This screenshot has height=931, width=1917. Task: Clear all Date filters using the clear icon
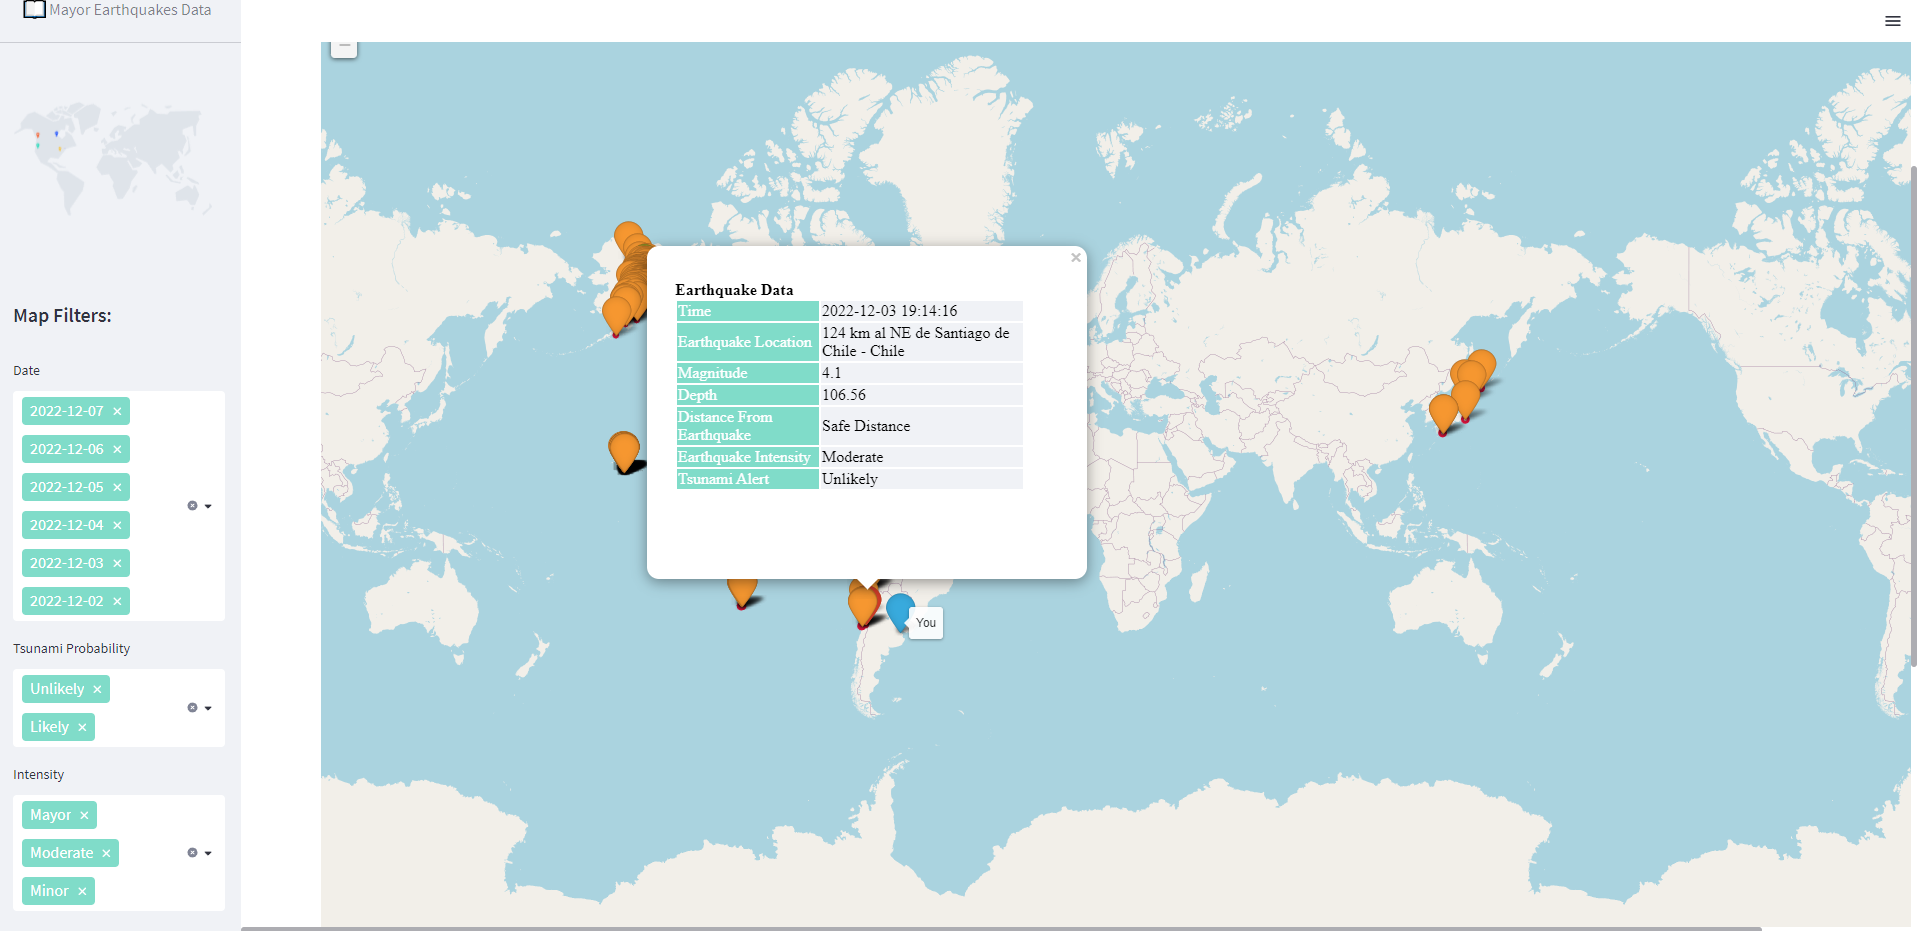[193, 505]
